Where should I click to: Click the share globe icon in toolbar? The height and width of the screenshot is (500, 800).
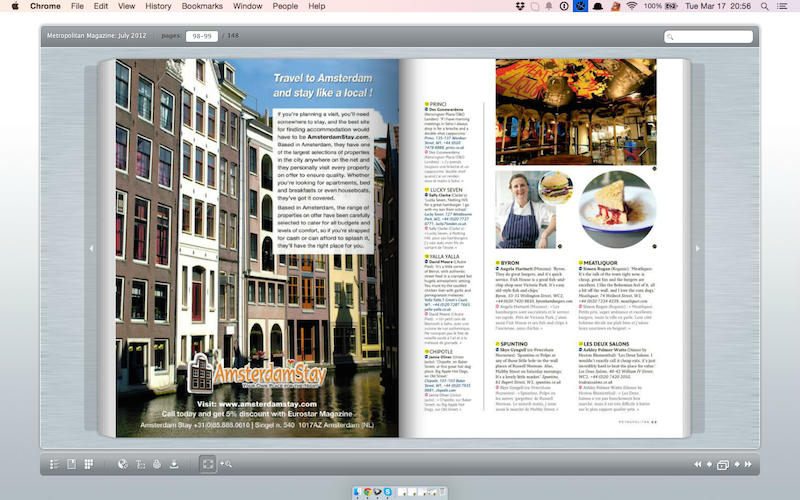pos(122,464)
